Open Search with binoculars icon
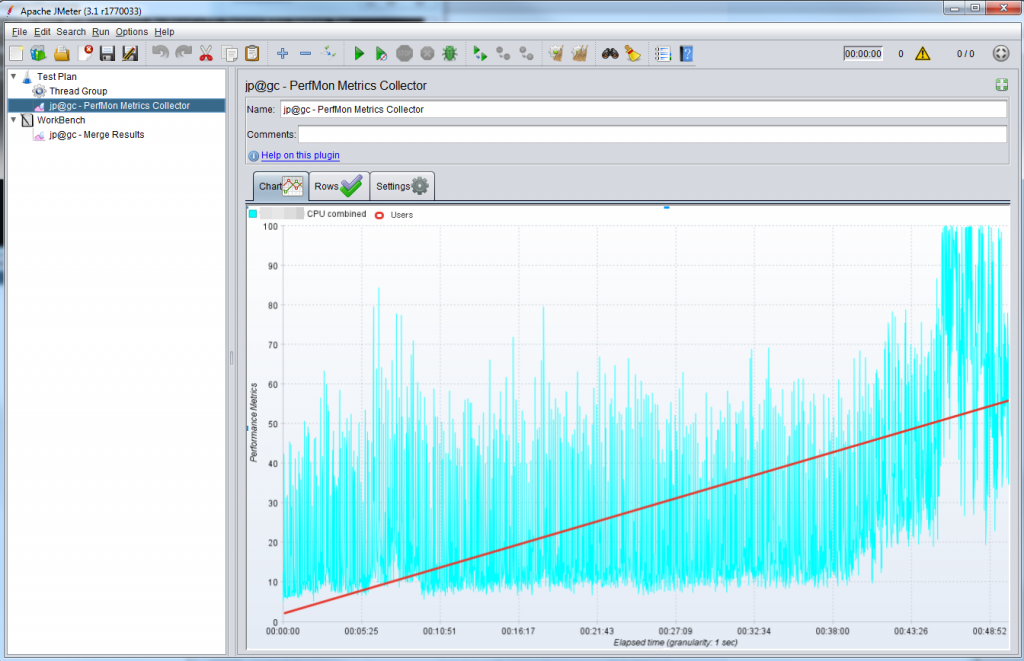 point(610,54)
